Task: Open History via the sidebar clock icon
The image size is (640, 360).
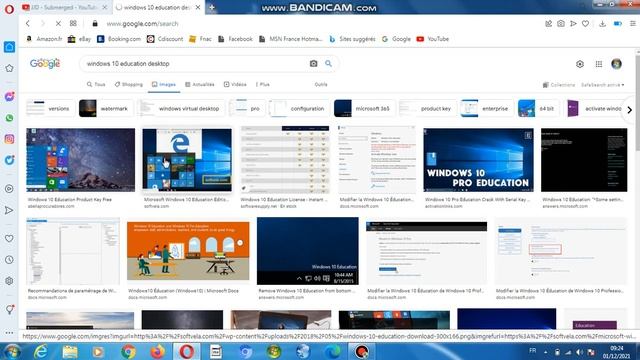Action: coord(9,260)
